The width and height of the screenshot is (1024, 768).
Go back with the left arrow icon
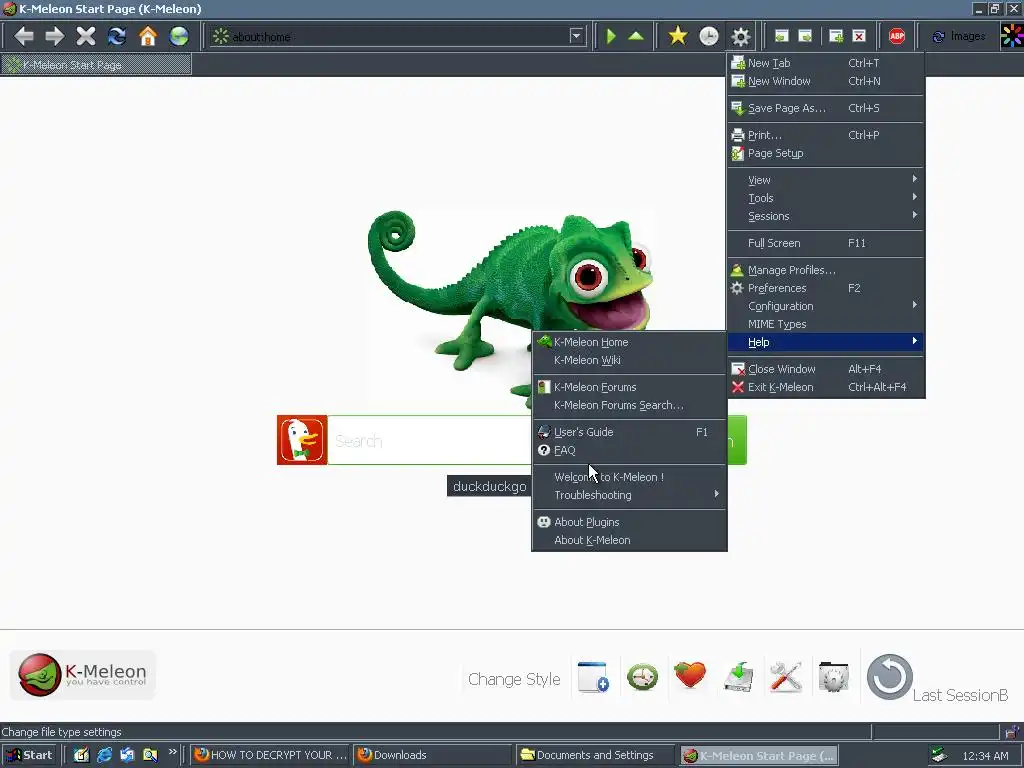pos(24,36)
